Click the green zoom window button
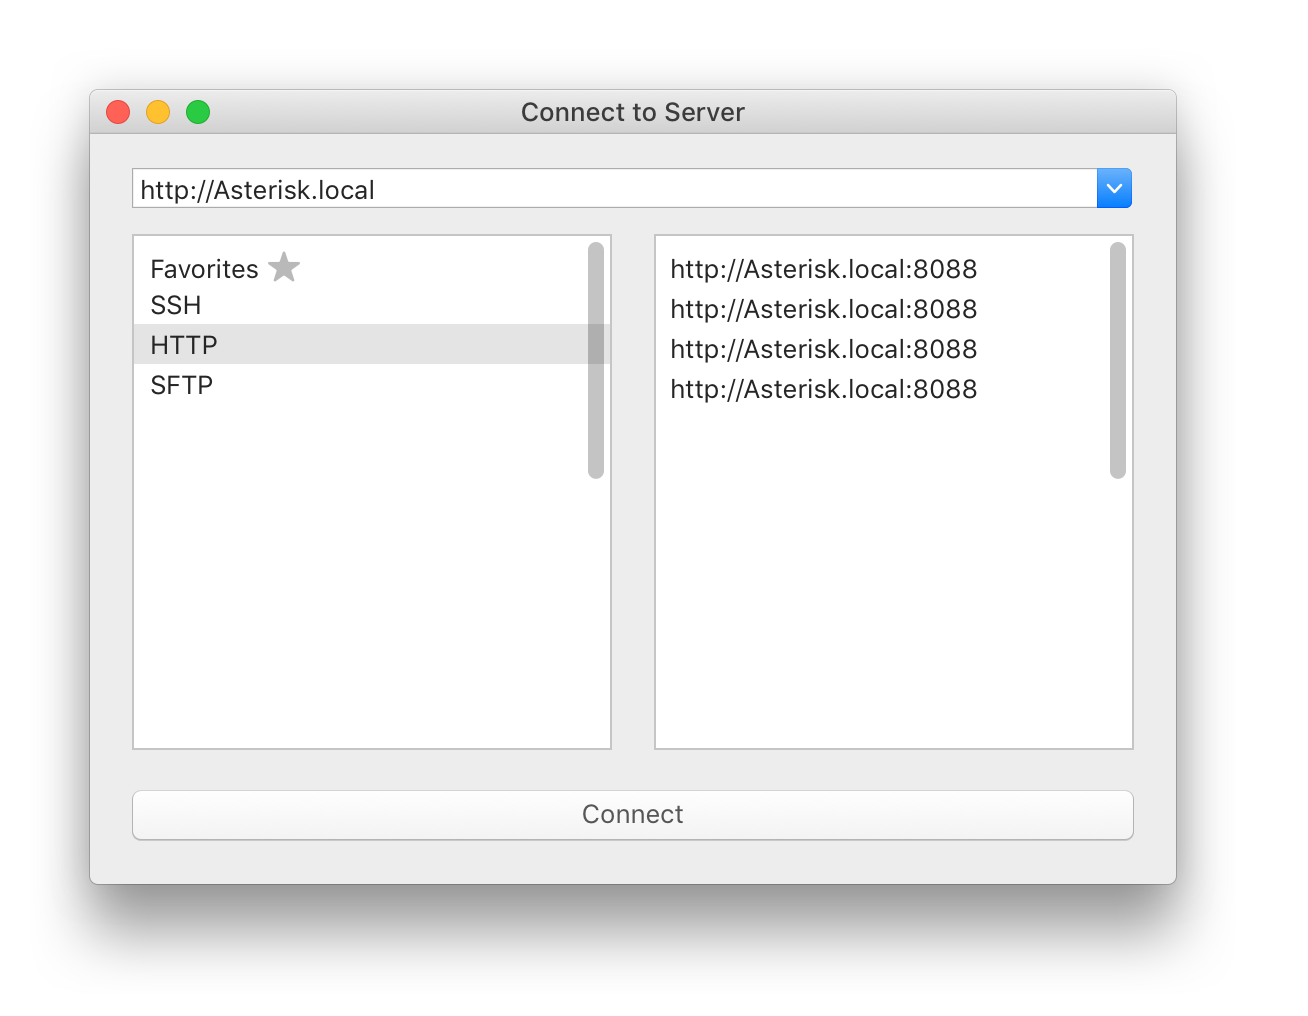Viewport: 1308px width, 1016px height. click(198, 112)
